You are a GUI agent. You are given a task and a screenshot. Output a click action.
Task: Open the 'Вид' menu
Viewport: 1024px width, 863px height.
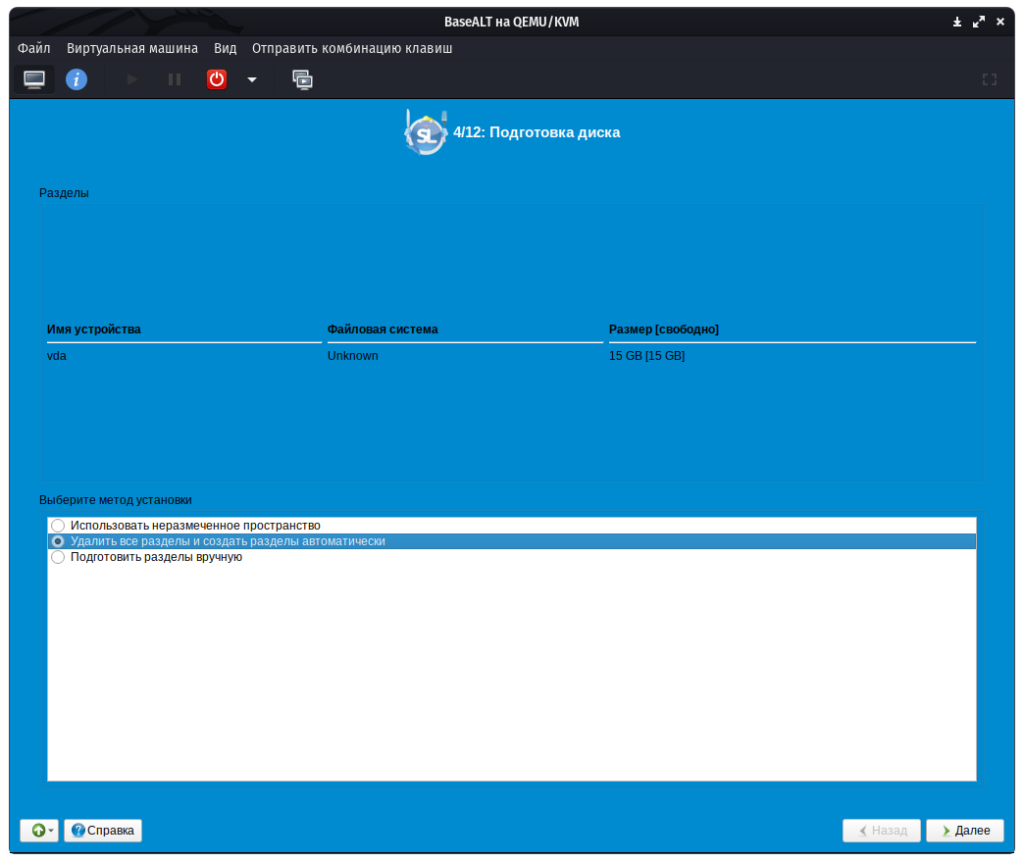(x=225, y=48)
